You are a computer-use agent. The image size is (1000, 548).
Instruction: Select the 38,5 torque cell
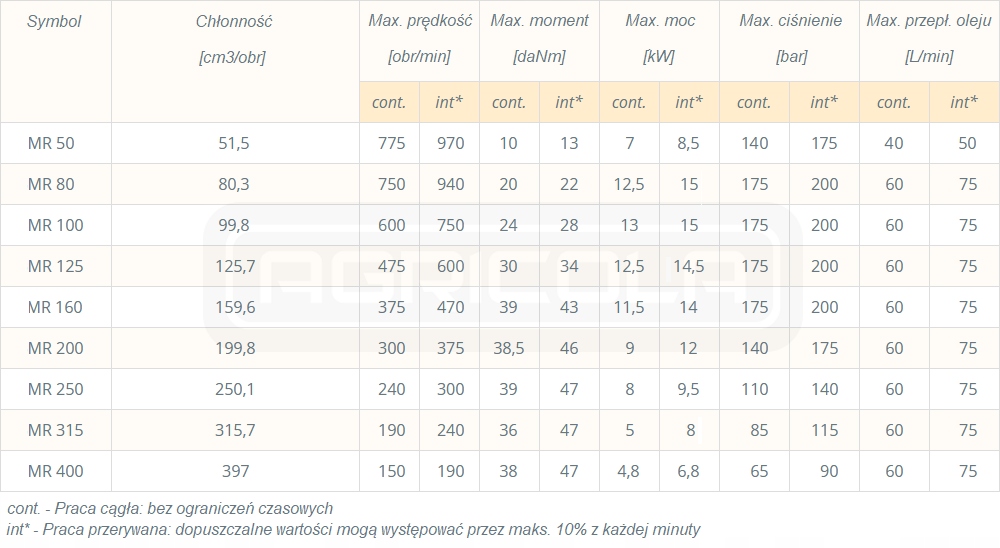pos(509,348)
